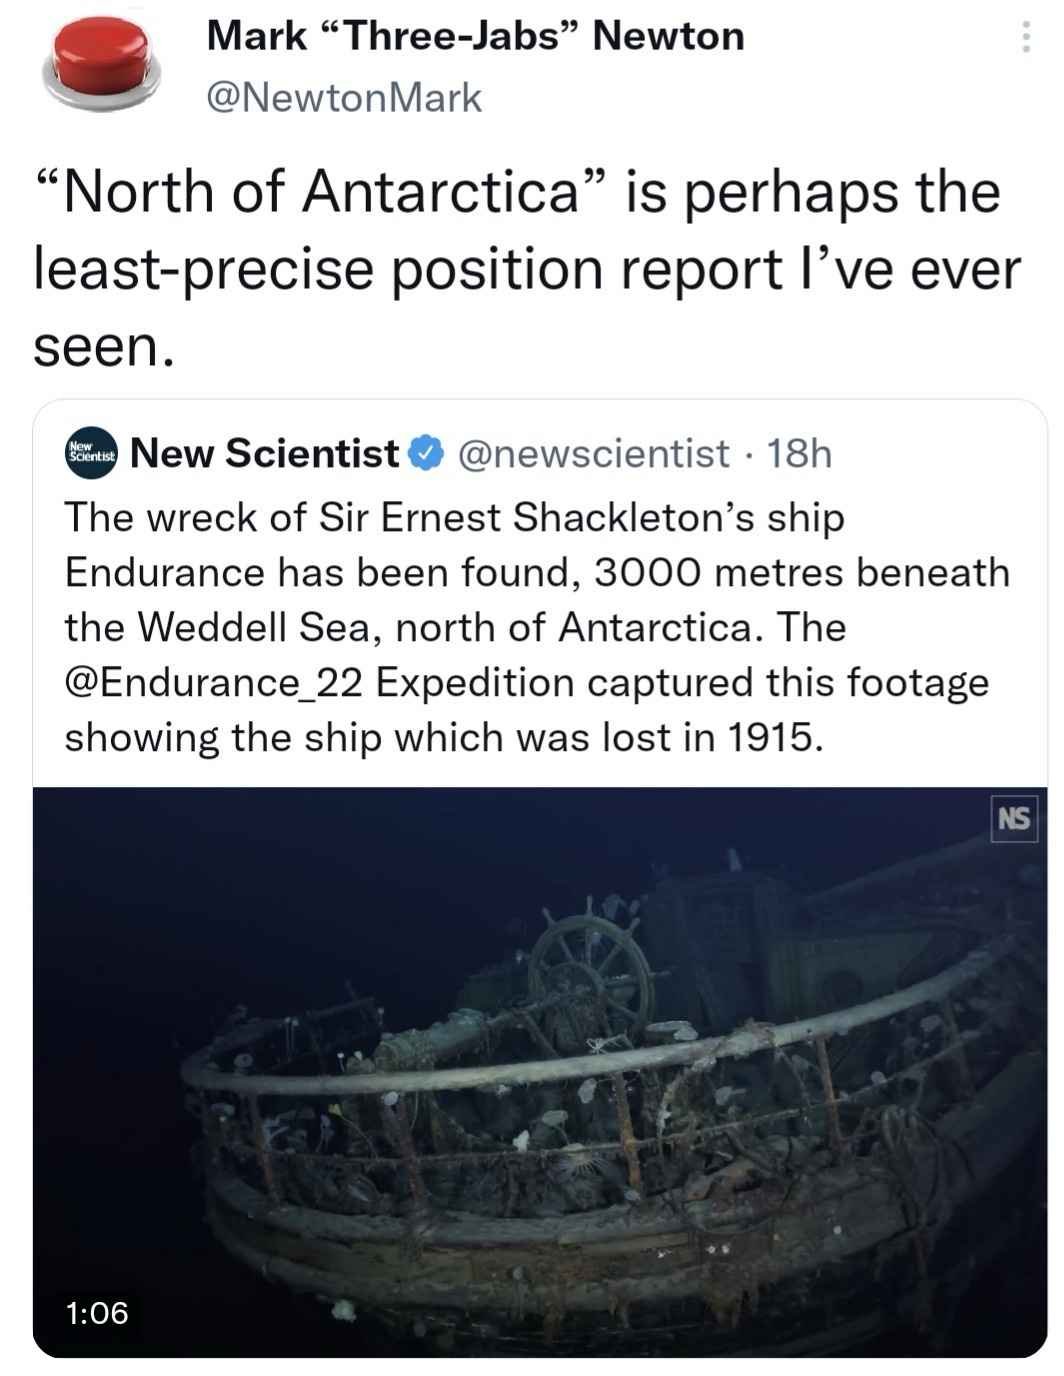Click the blue verified badge
This screenshot has height=1376, width=1064.
pos(427,454)
